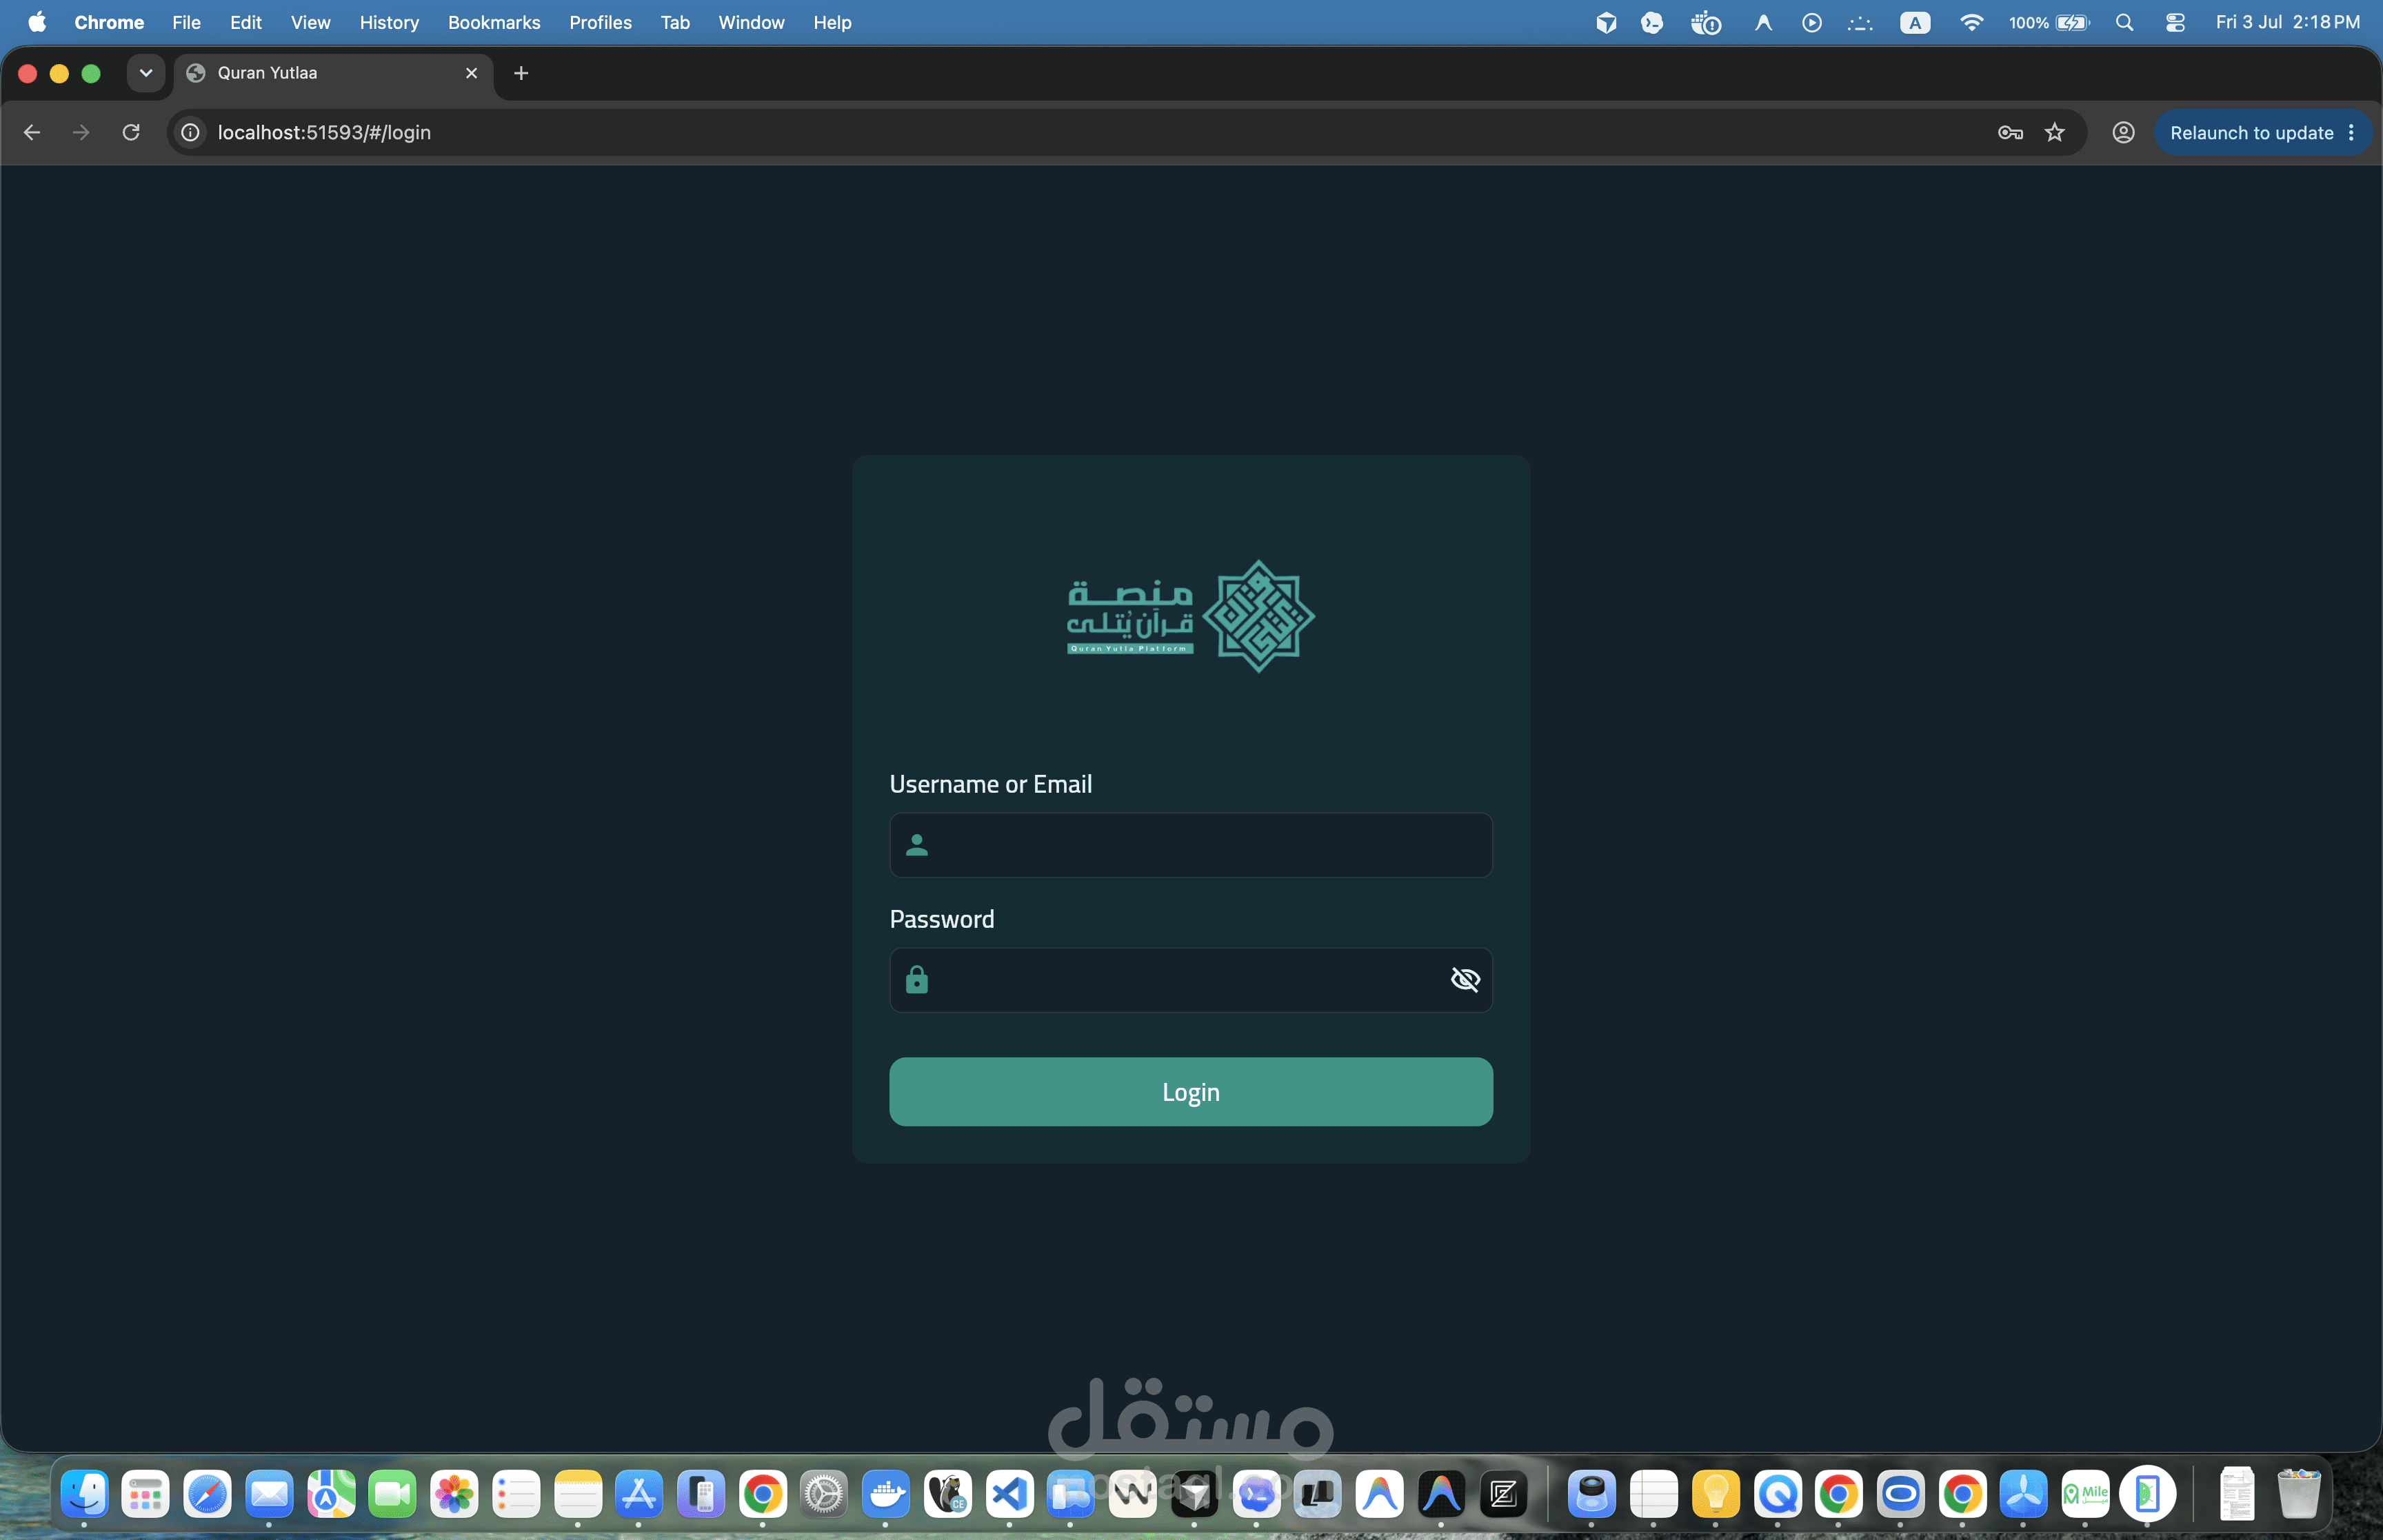2383x1540 pixels.
Task: Switch the input source A indicator
Action: pyautogui.click(x=1915, y=22)
